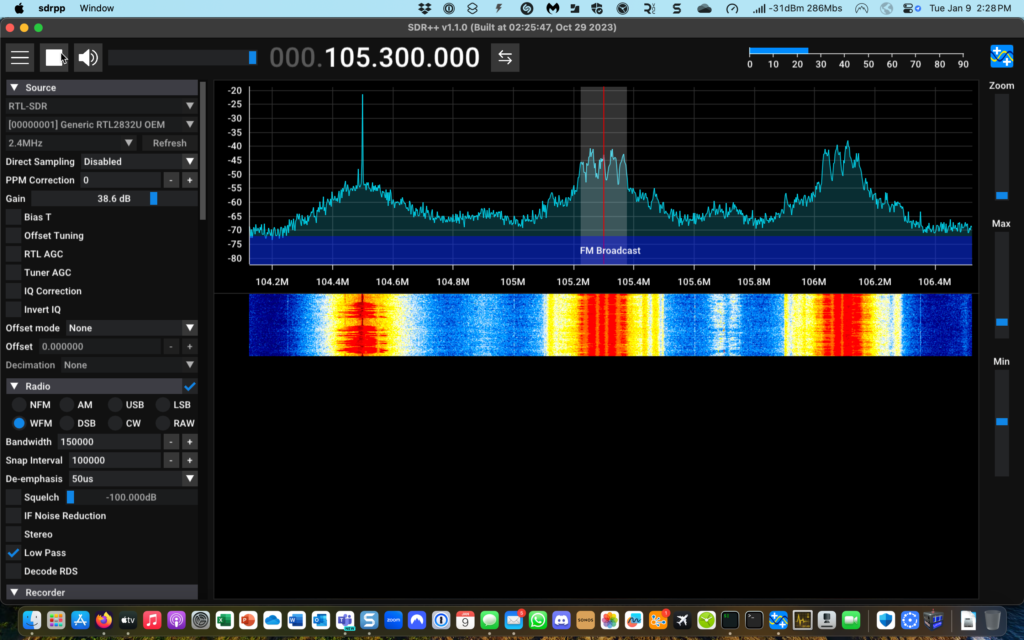Click the SDR++ logo icon top right
The height and width of the screenshot is (640, 1024).
point(1001,56)
